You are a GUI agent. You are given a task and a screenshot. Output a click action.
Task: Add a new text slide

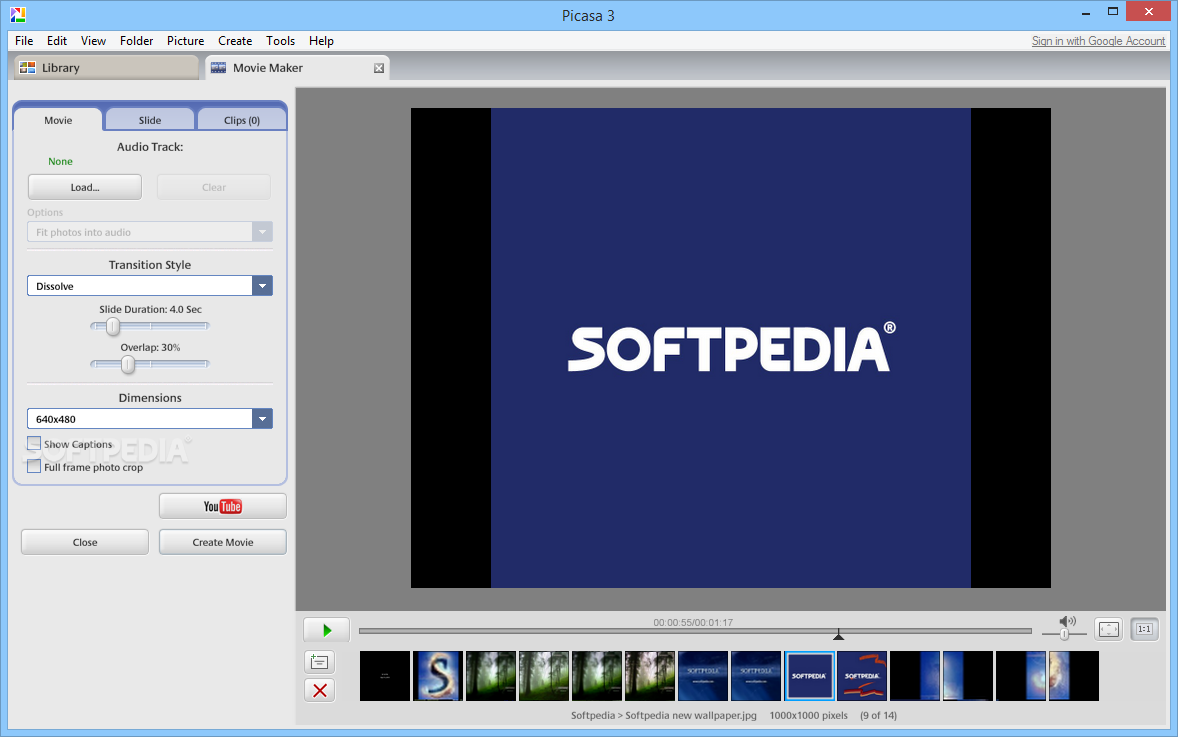(x=319, y=662)
